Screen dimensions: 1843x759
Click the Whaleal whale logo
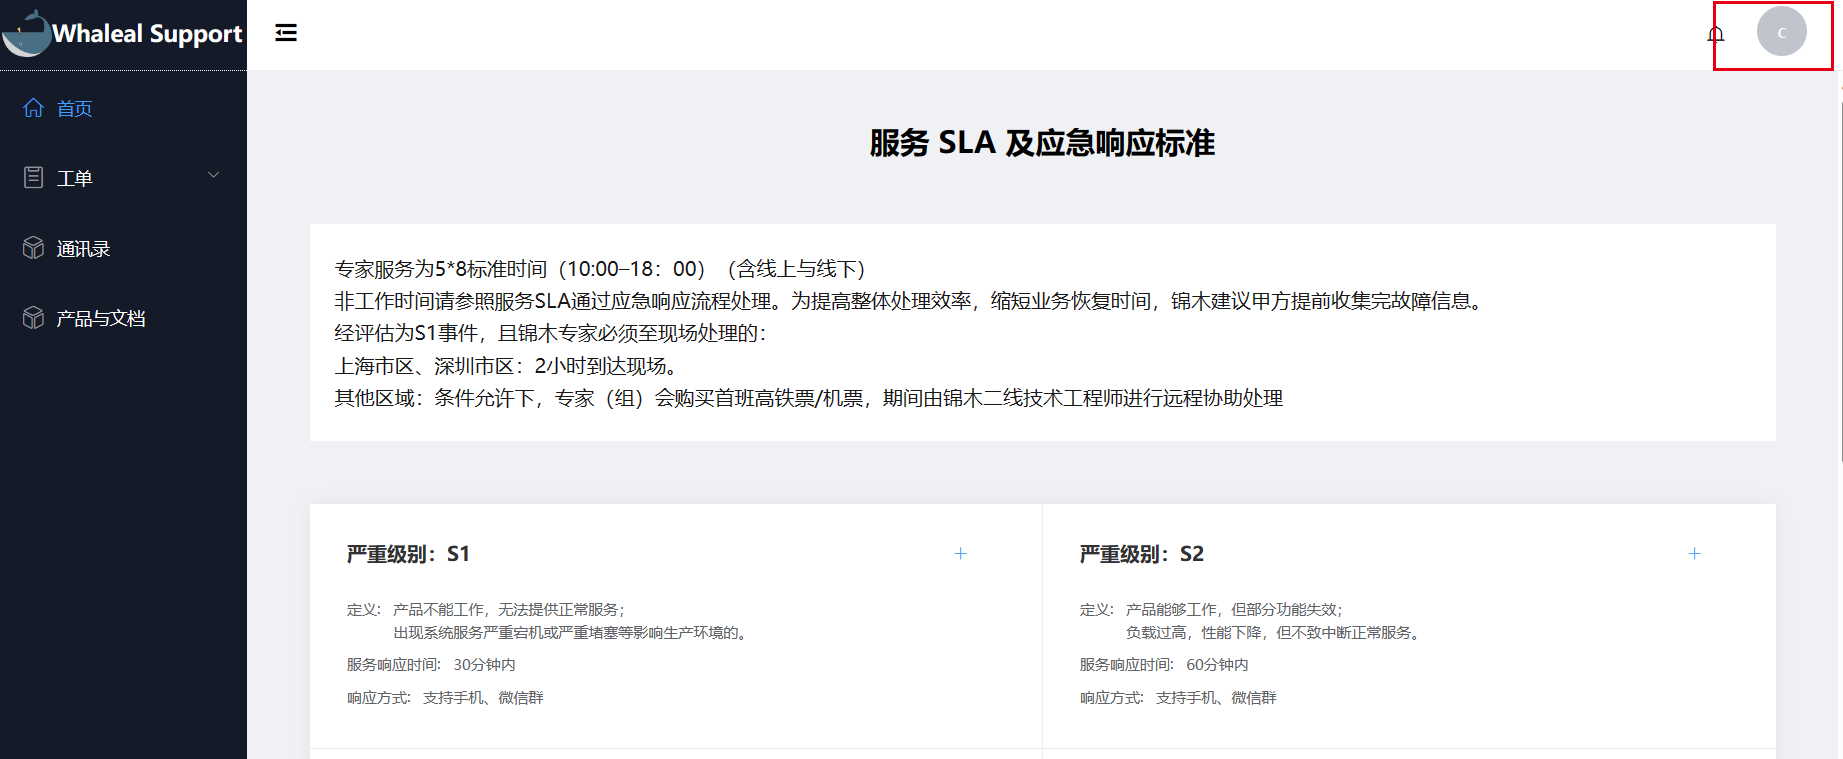tap(27, 33)
